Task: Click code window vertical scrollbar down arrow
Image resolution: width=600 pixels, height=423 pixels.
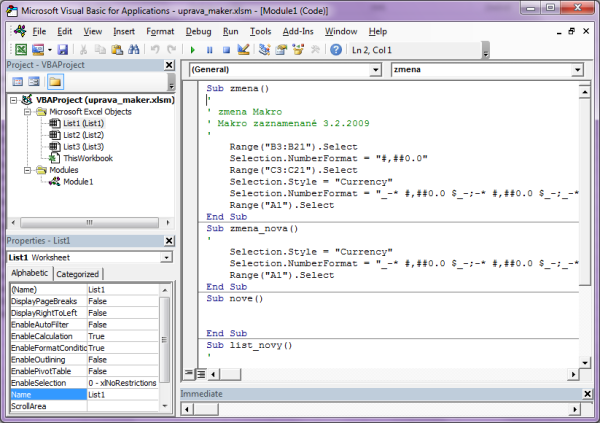Action: click(x=584, y=362)
